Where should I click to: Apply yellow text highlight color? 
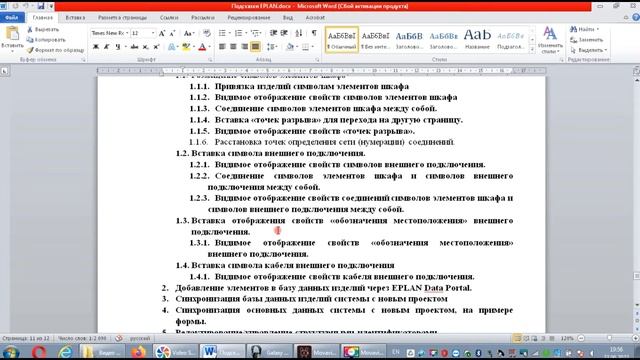tap(186, 47)
